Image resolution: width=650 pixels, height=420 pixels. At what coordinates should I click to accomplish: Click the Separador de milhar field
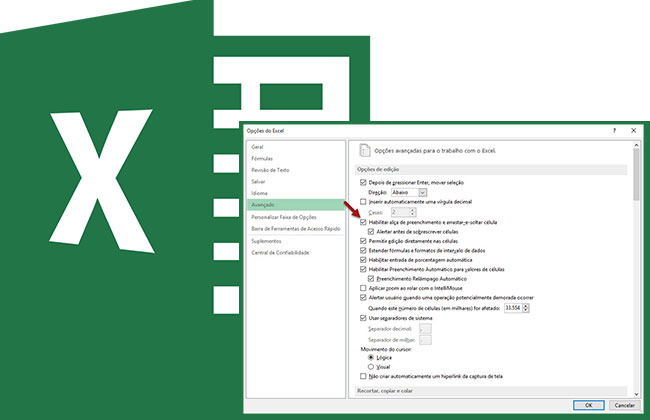tap(425, 340)
